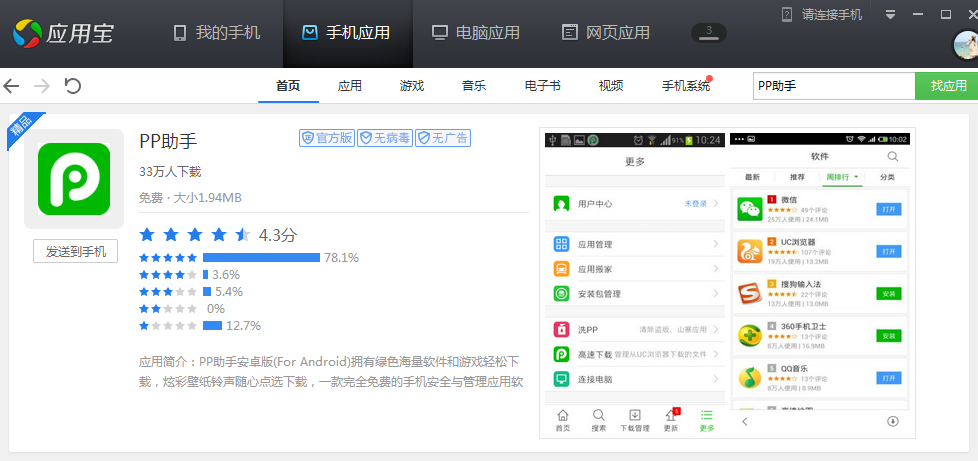
Task: Click the 4.3分 rating score
Action: 278,235
